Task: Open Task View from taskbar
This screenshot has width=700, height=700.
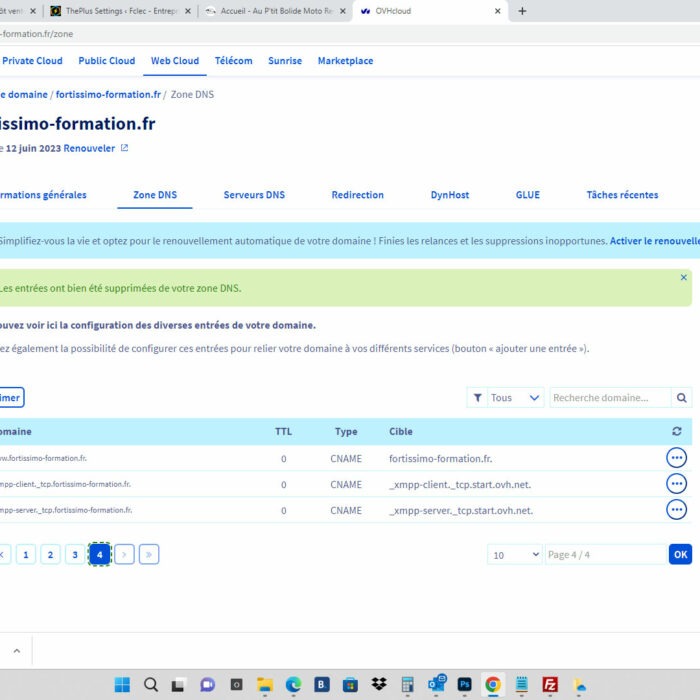Action: click(x=179, y=684)
